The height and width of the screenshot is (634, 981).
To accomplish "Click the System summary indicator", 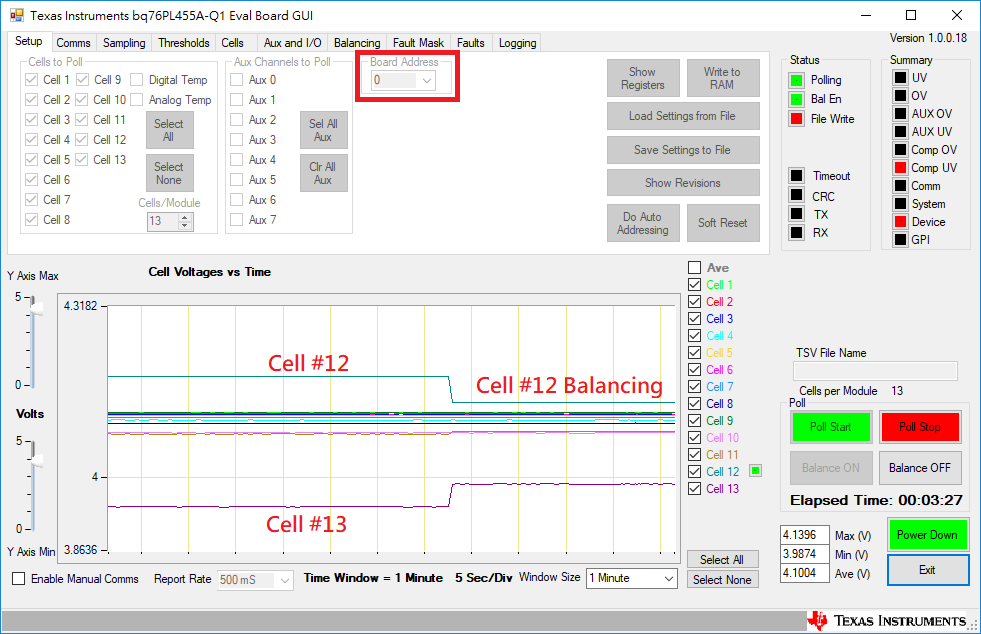I will (900, 203).
